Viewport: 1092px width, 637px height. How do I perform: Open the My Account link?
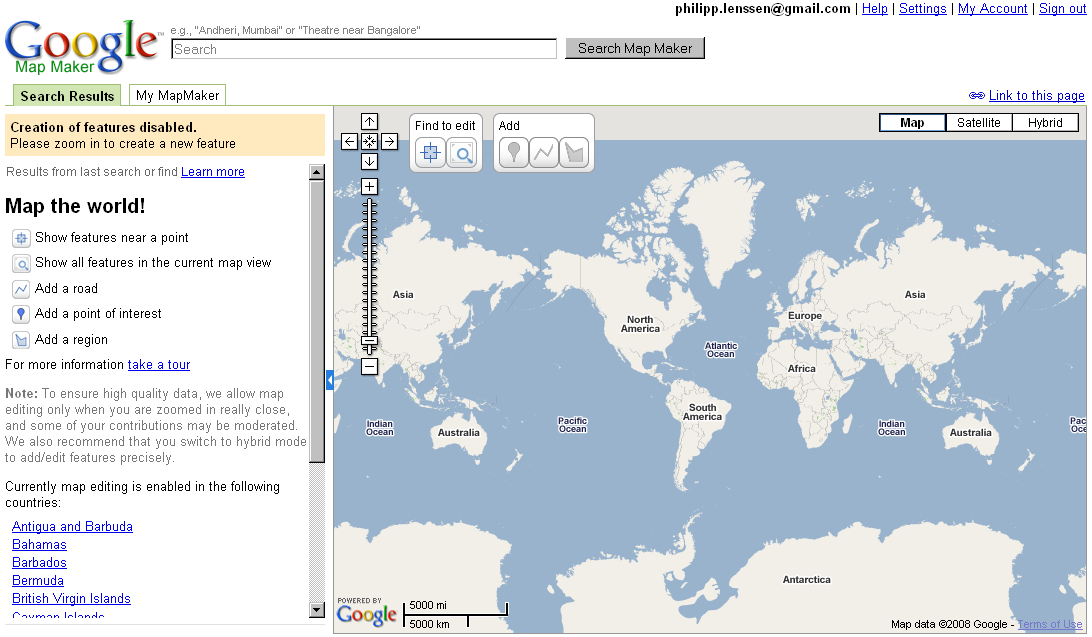click(x=992, y=8)
